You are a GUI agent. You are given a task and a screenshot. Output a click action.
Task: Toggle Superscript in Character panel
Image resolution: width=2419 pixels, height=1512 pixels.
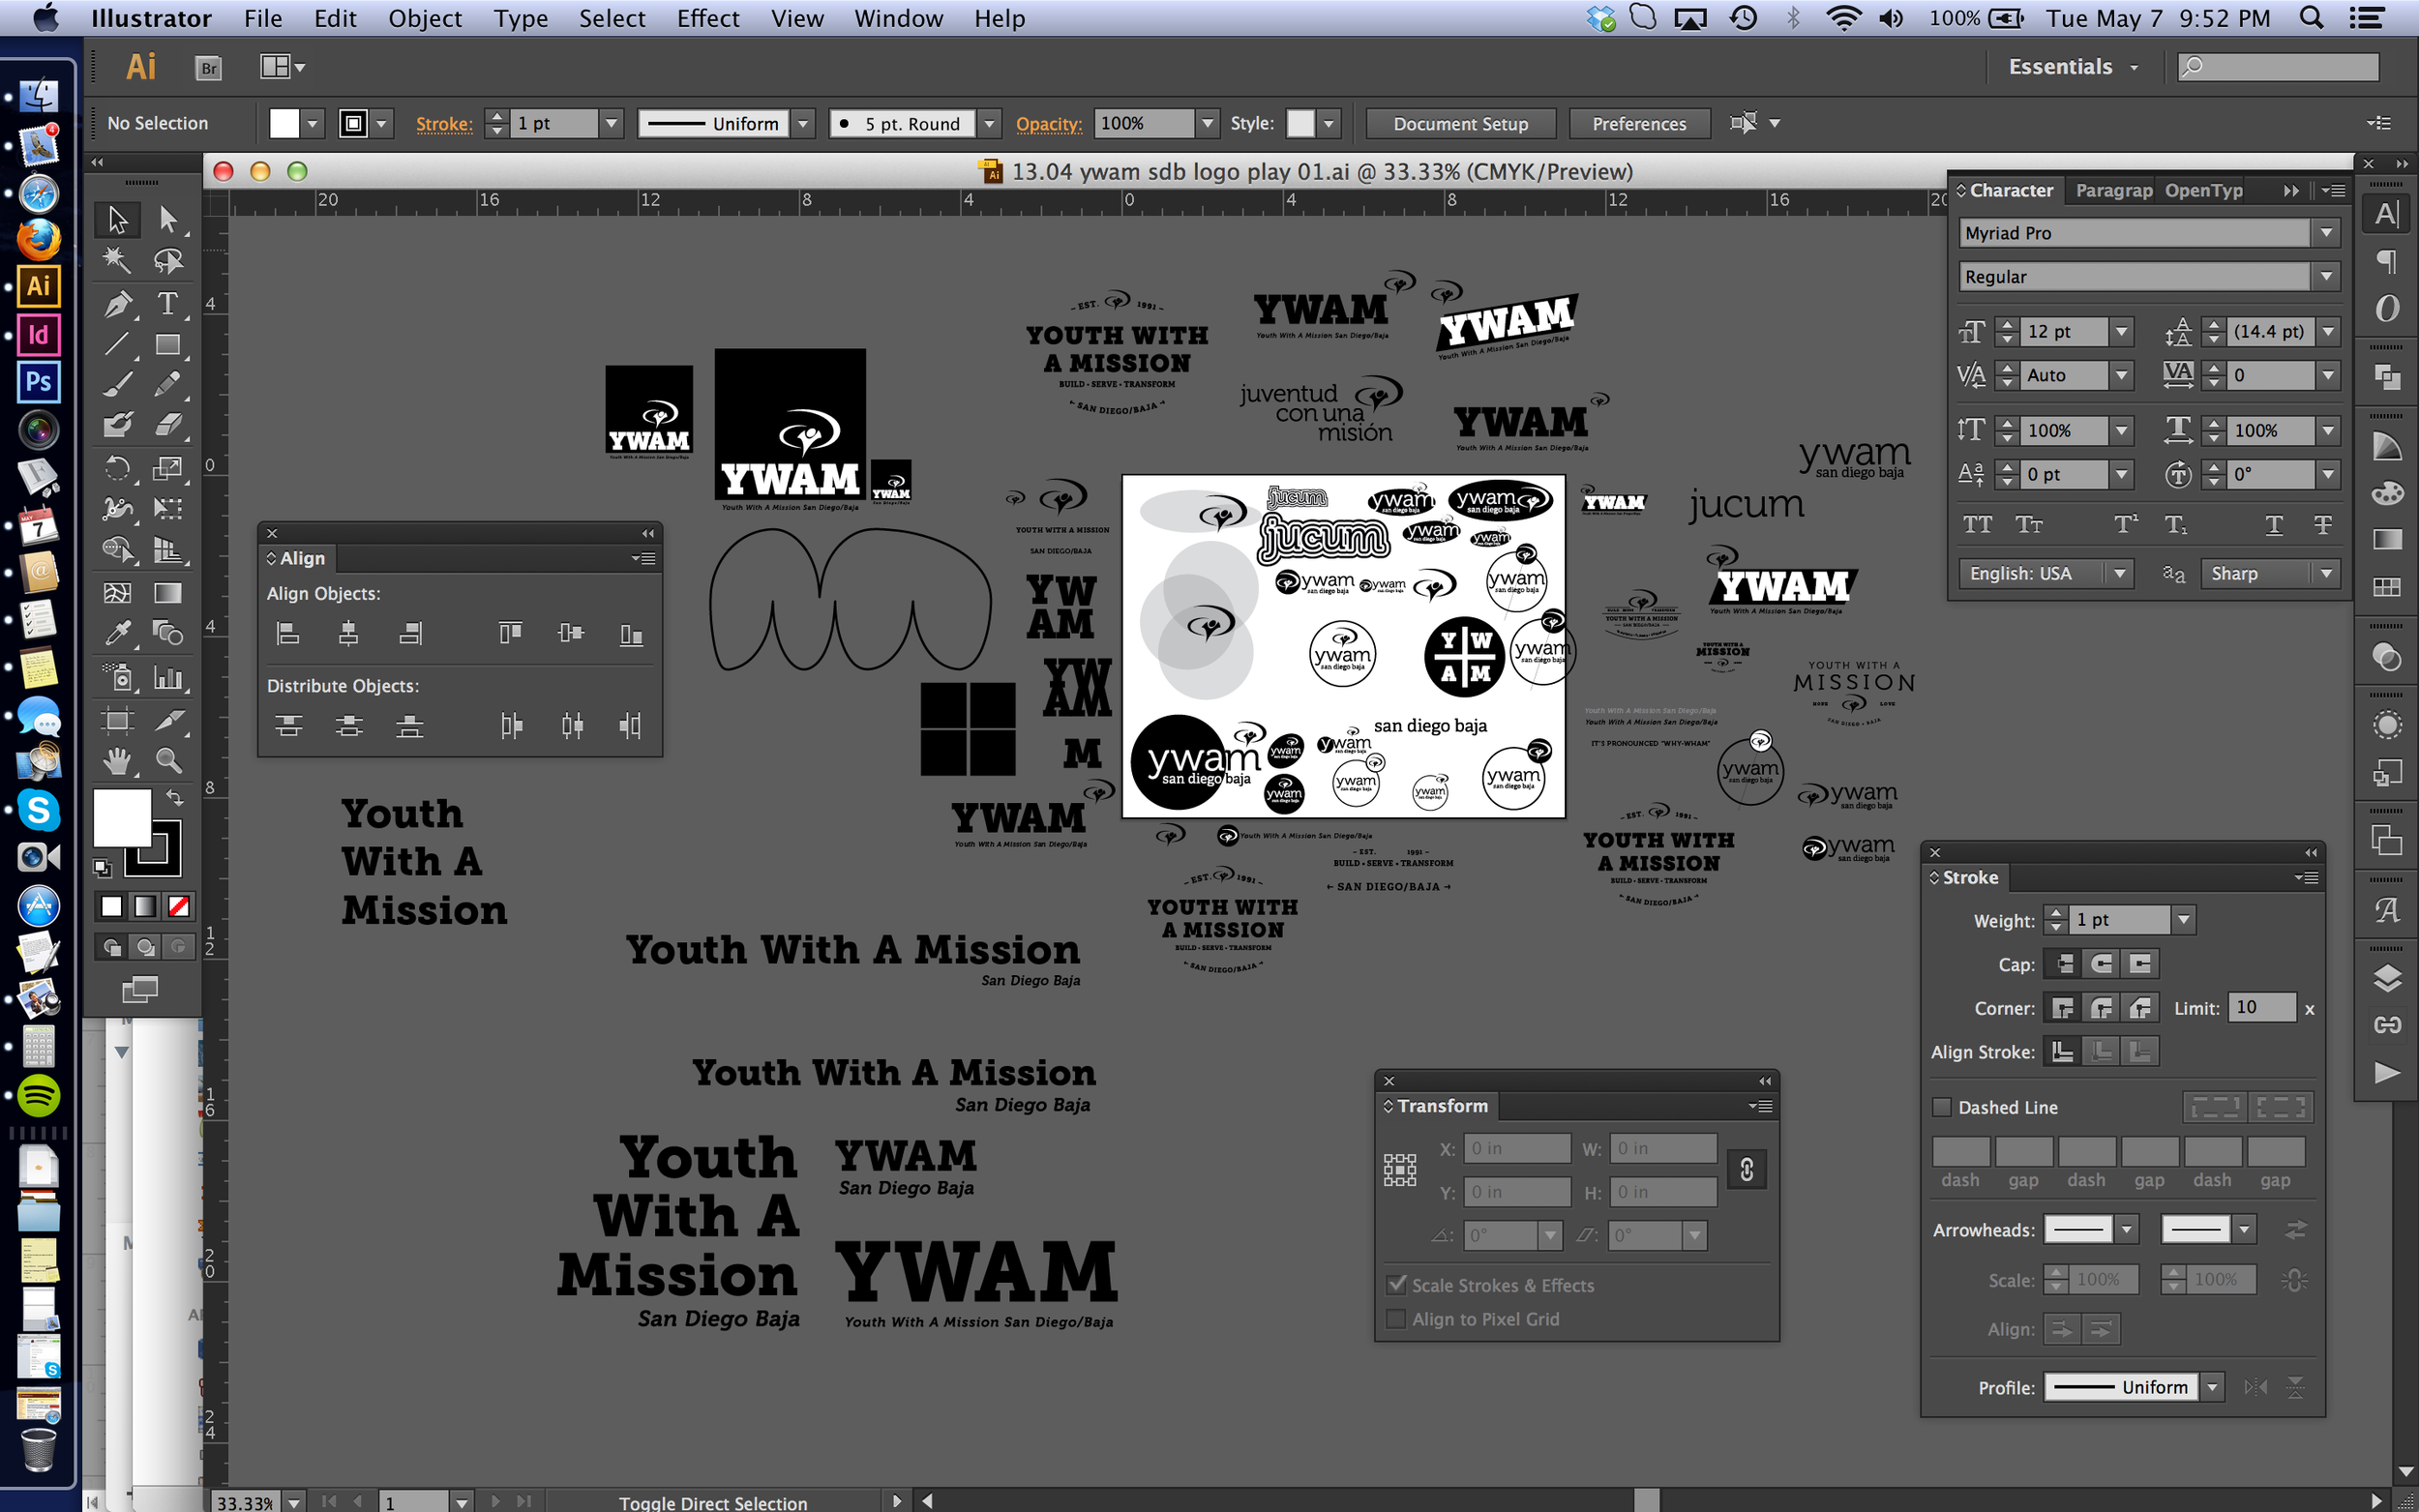2126,525
